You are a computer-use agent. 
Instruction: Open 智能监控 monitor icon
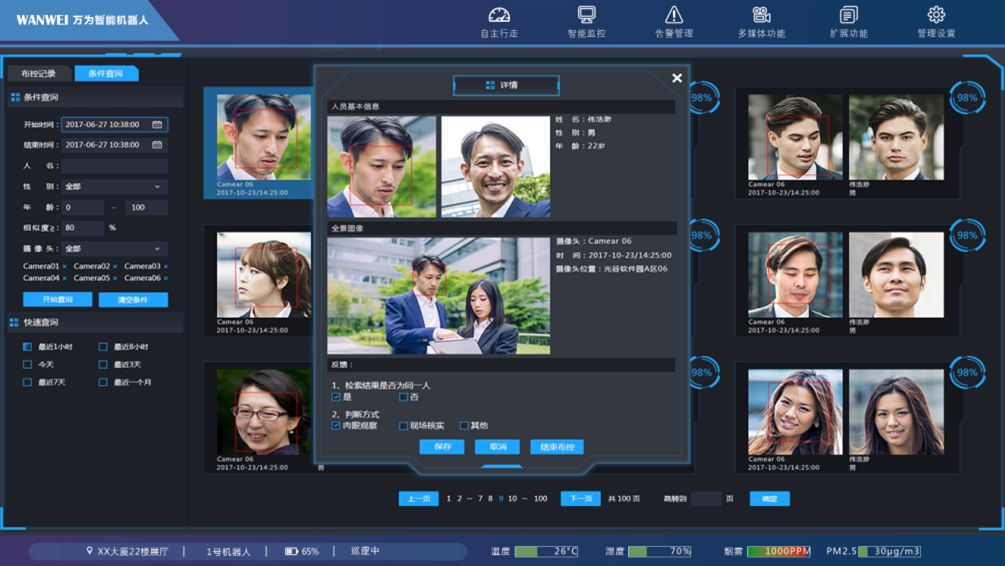click(586, 15)
